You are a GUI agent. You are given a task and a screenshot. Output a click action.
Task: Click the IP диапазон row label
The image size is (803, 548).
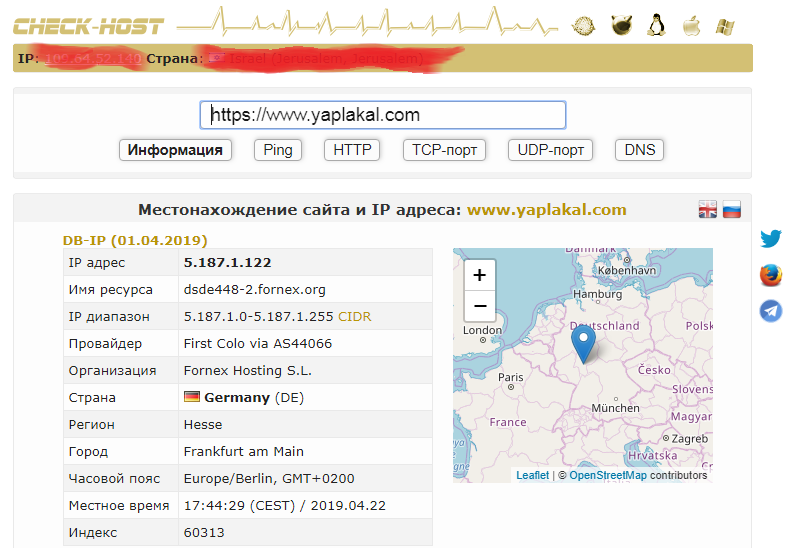pyautogui.click(x=109, y=317)
